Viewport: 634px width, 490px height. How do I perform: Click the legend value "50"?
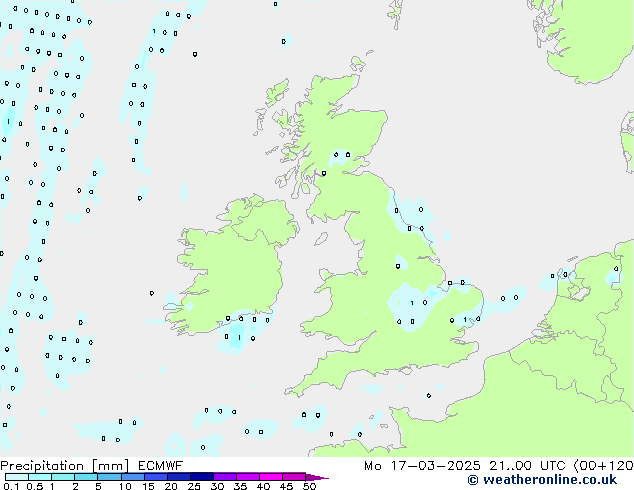(309, 486)
